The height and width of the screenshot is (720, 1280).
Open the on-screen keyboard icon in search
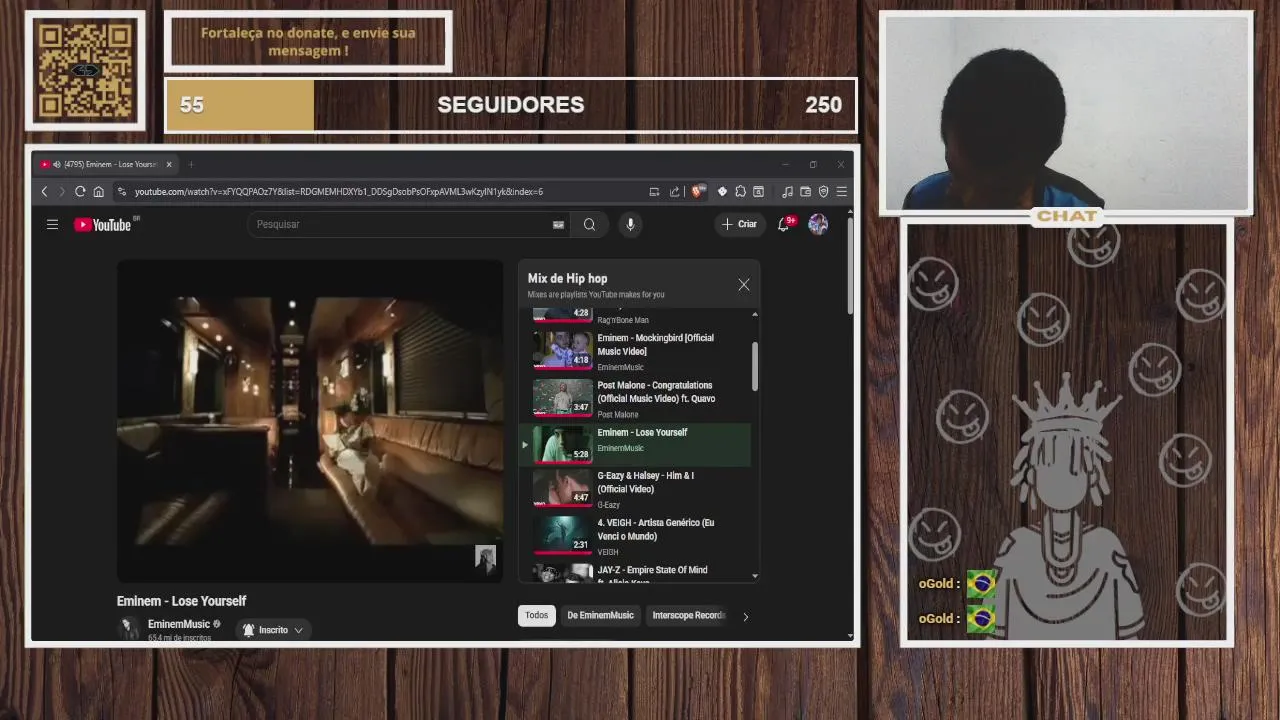[x=558, y=225]
